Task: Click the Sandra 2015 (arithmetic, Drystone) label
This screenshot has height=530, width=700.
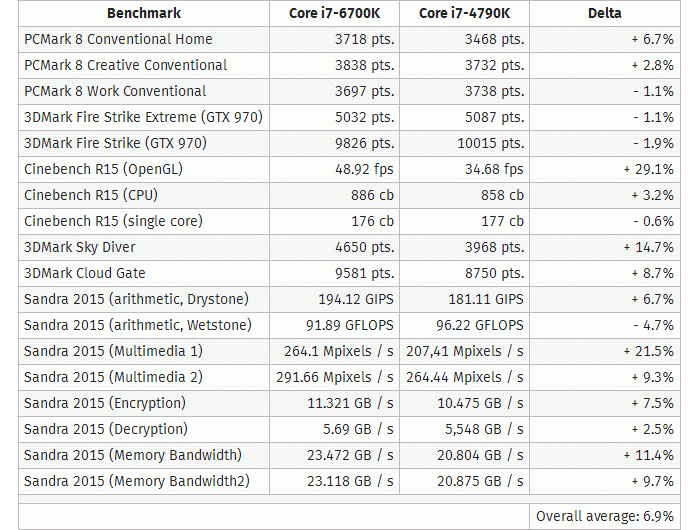Action: tap(136, 299)
